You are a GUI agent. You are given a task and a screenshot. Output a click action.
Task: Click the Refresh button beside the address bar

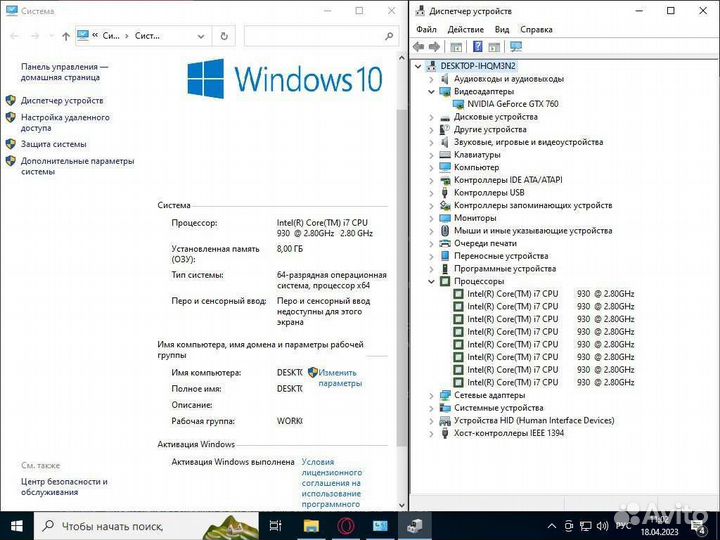224,35
